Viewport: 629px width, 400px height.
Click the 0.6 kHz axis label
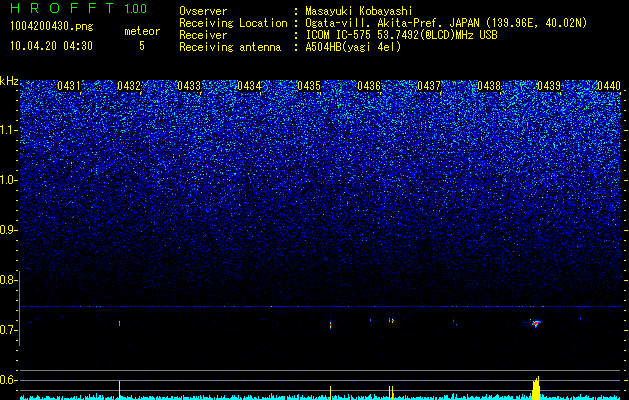[8, 380]
